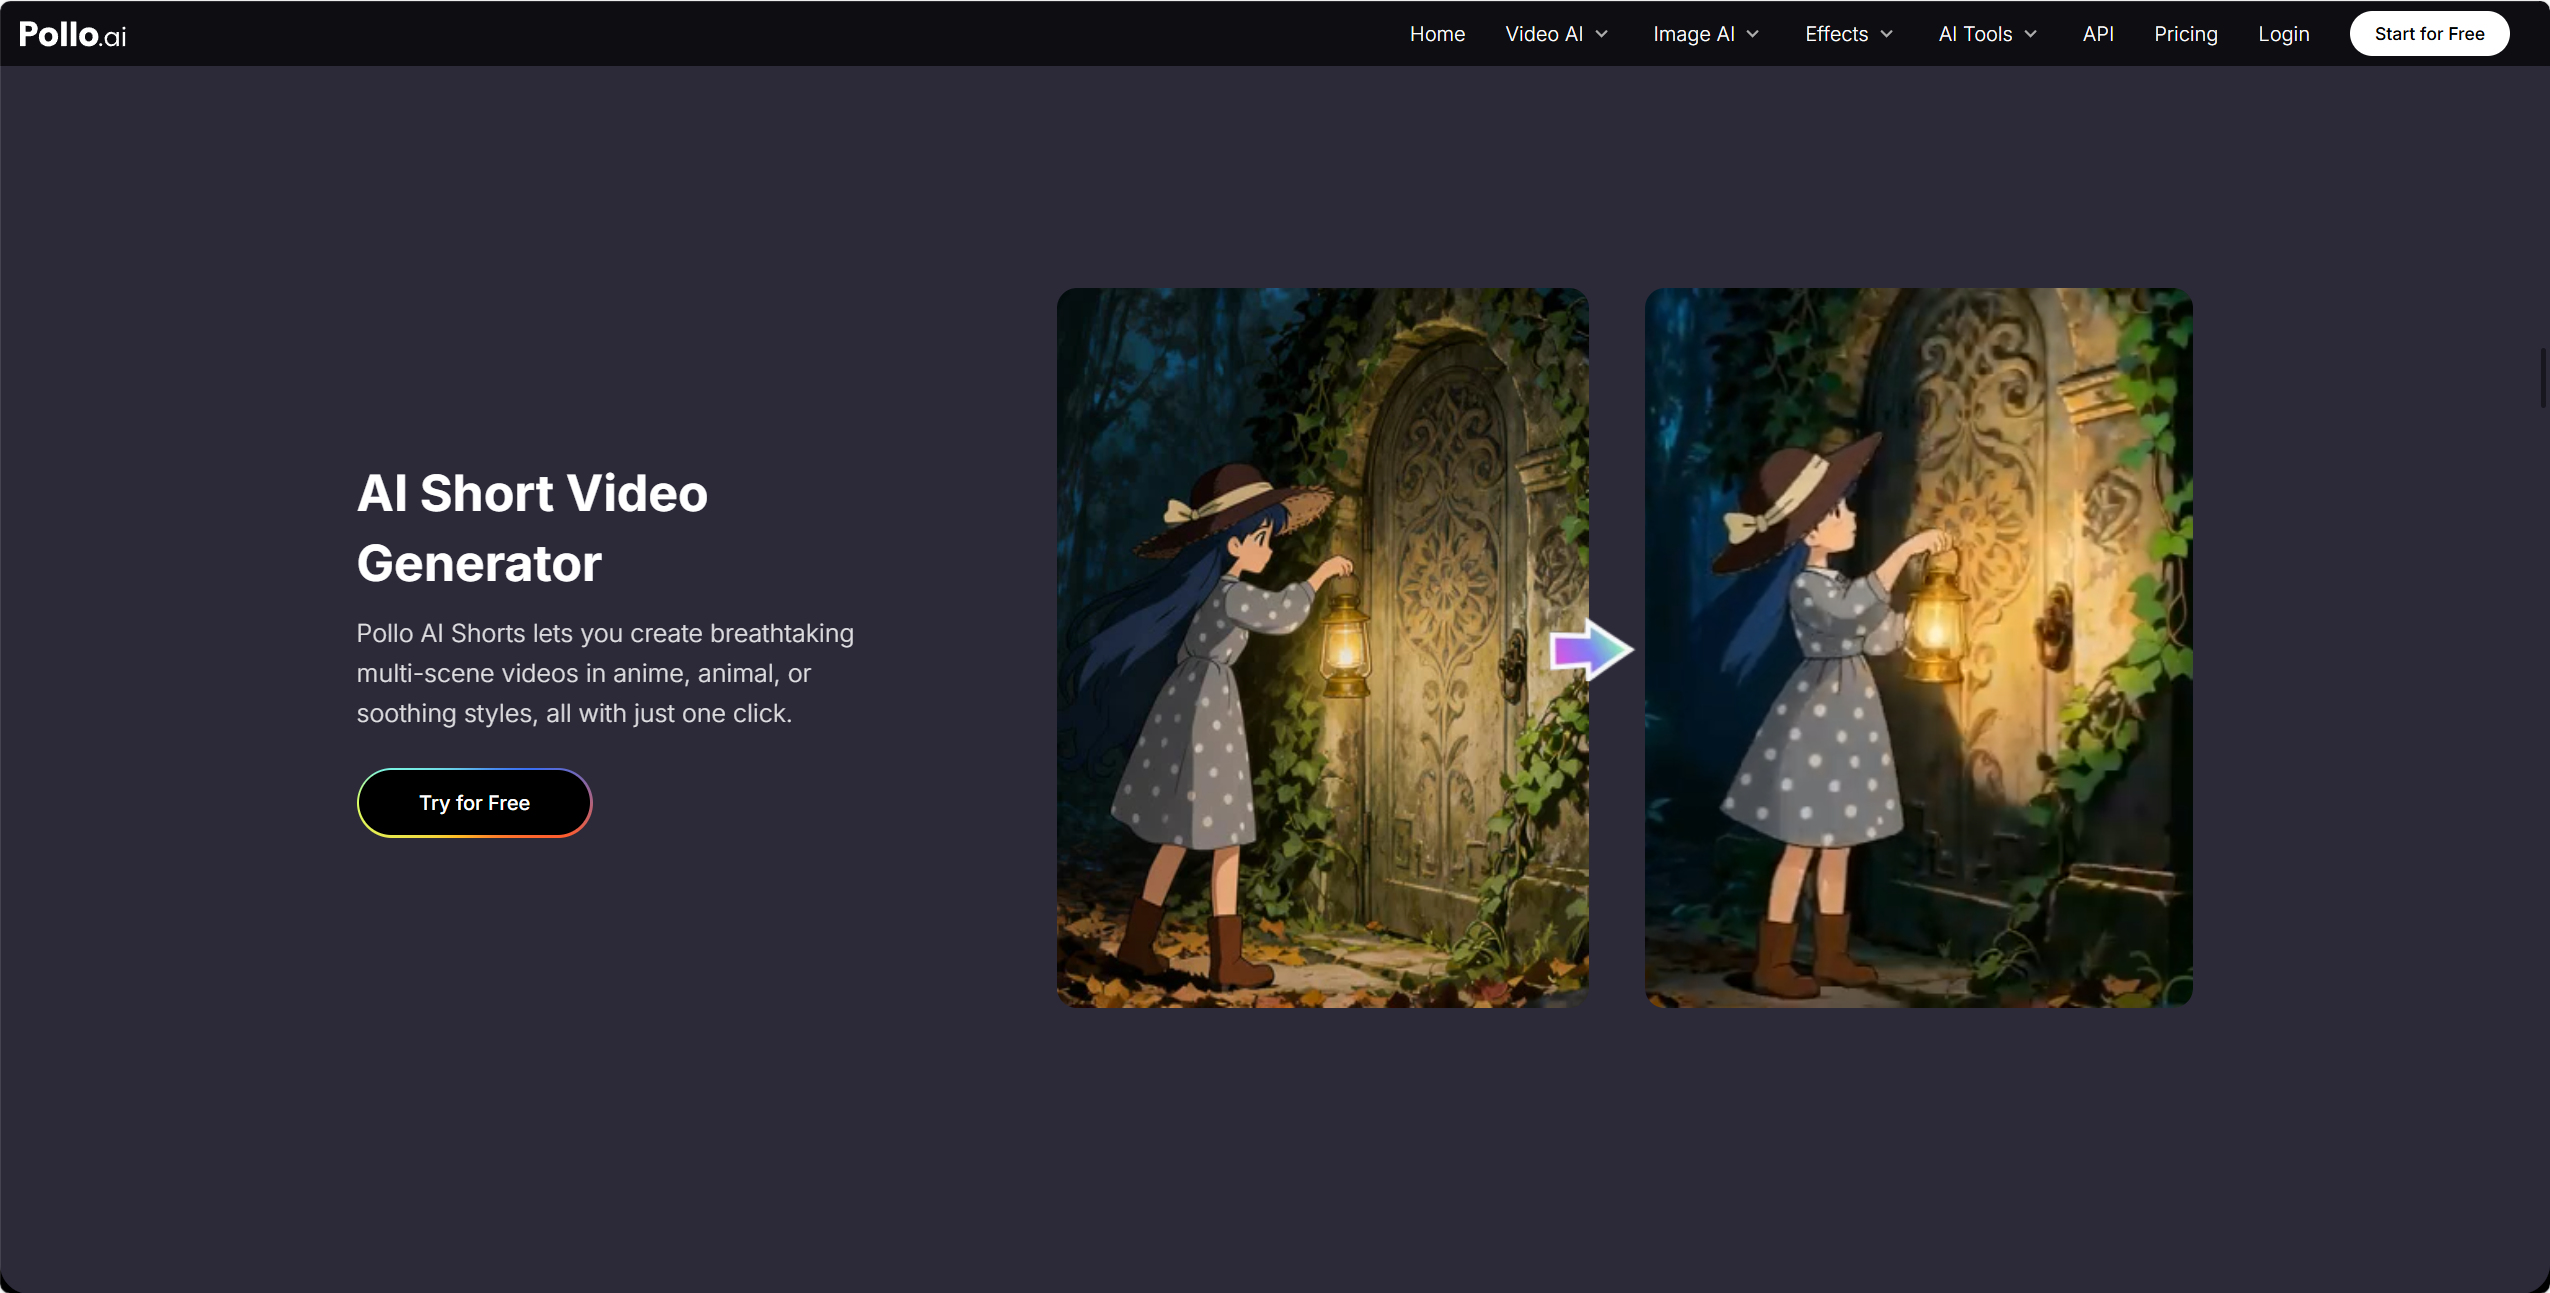This screenshot has height=1293, width=2550.
Task: Click the Try for Free button
Action: click(x=474, y=803)
